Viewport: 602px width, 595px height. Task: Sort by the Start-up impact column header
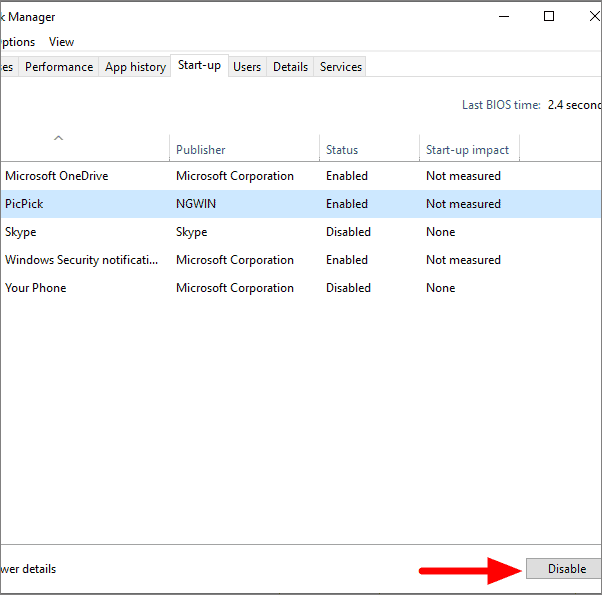pyautogui.click(x=469, y=148)
